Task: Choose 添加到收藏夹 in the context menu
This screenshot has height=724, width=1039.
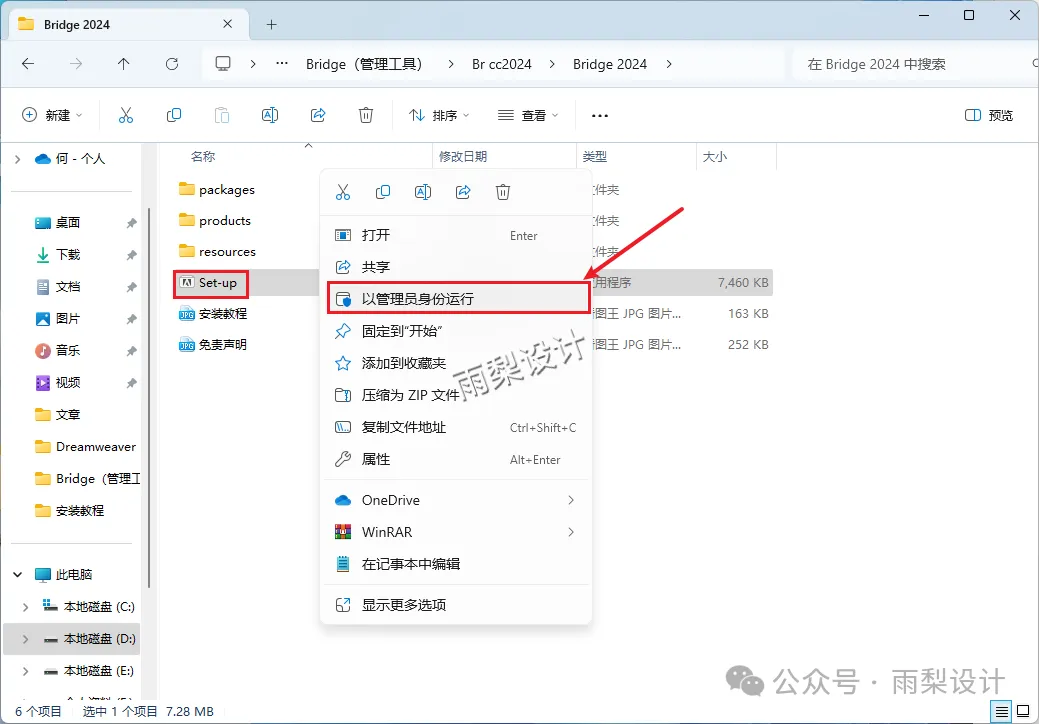Action: (x=456, y=363)
